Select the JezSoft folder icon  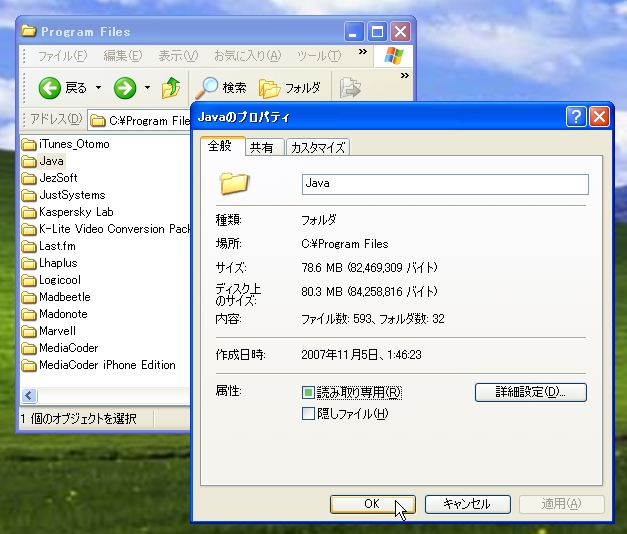(x=29, y=178)
